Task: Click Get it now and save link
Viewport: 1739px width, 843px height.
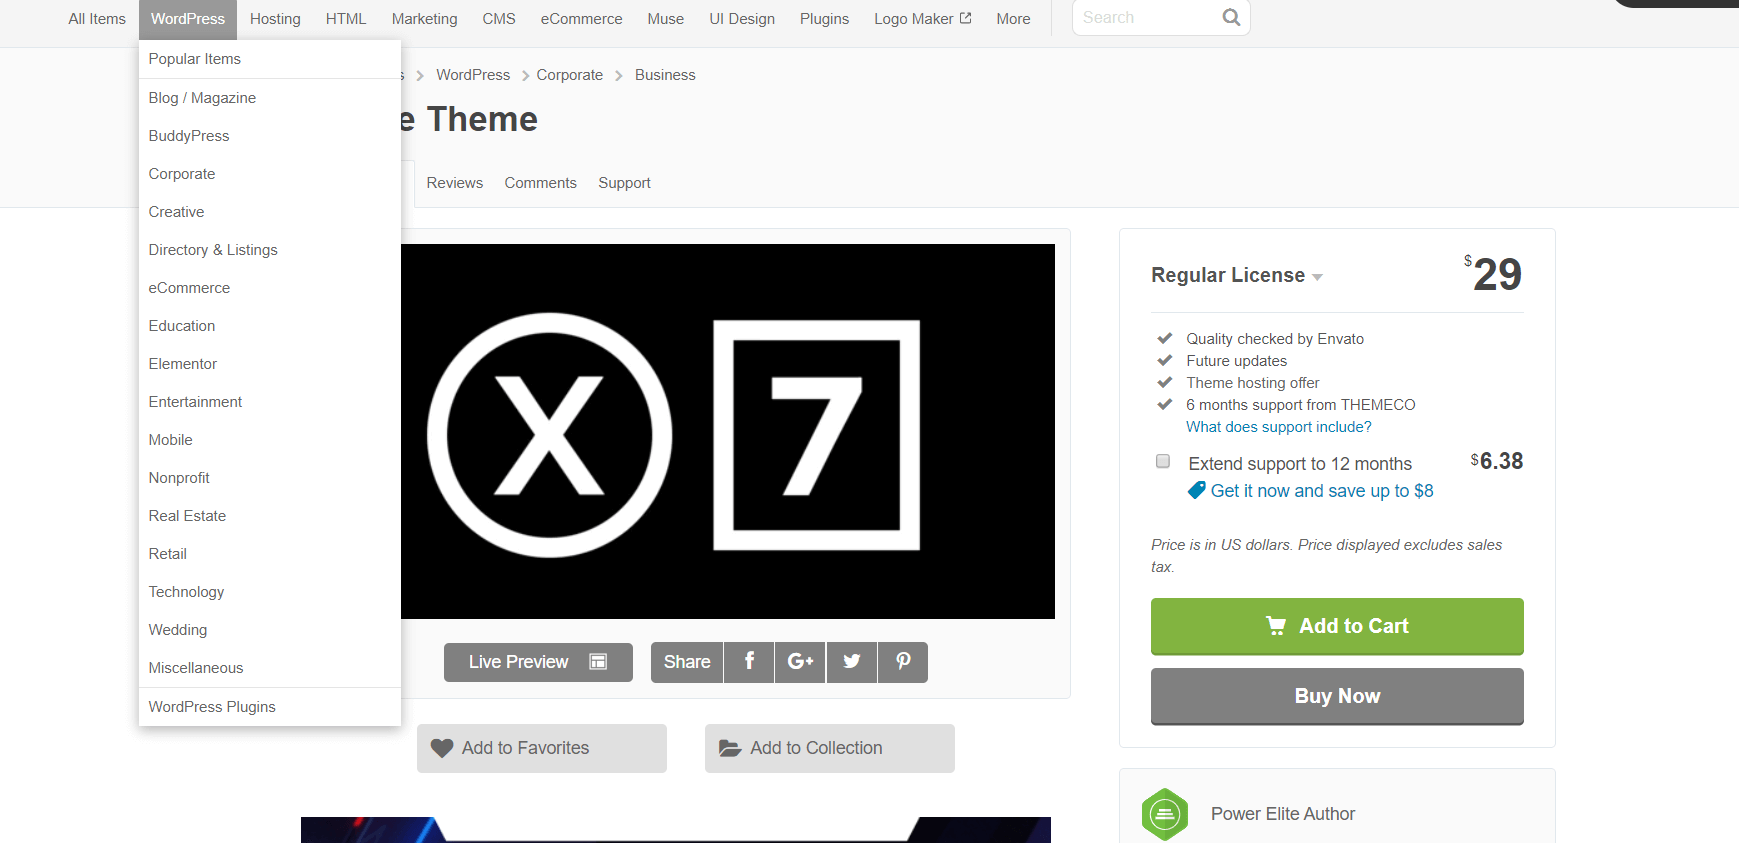Action: pyautogui.click(x=1322, y=491)
